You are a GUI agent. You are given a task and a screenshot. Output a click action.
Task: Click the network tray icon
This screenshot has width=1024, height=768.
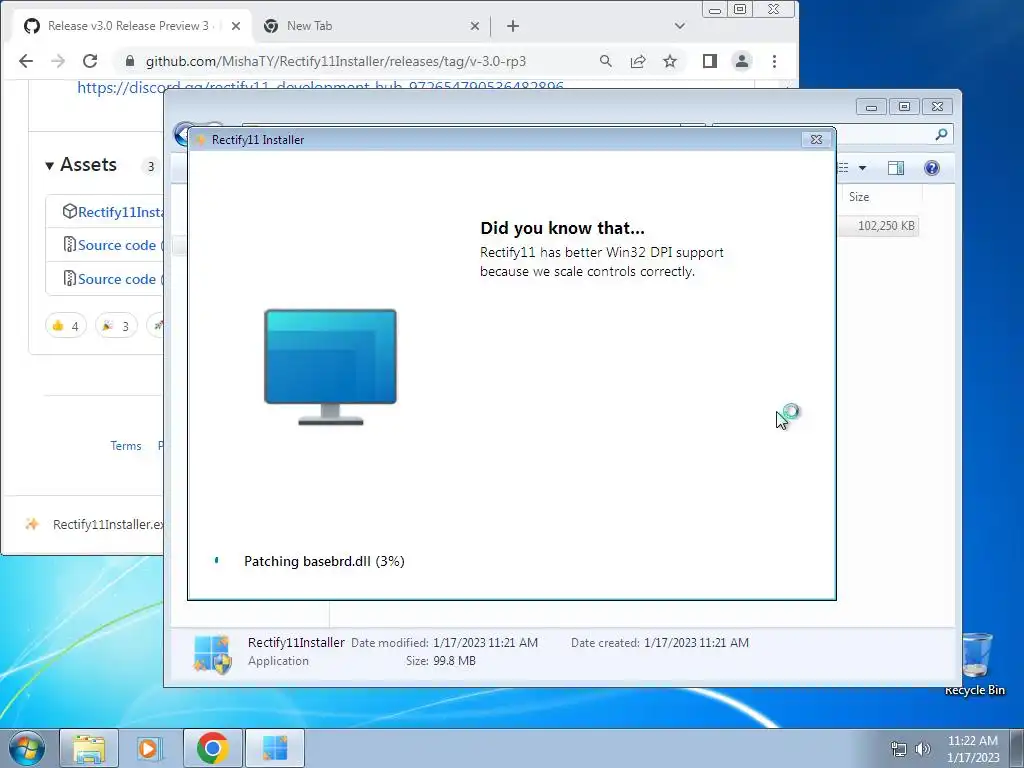(899, 749)
